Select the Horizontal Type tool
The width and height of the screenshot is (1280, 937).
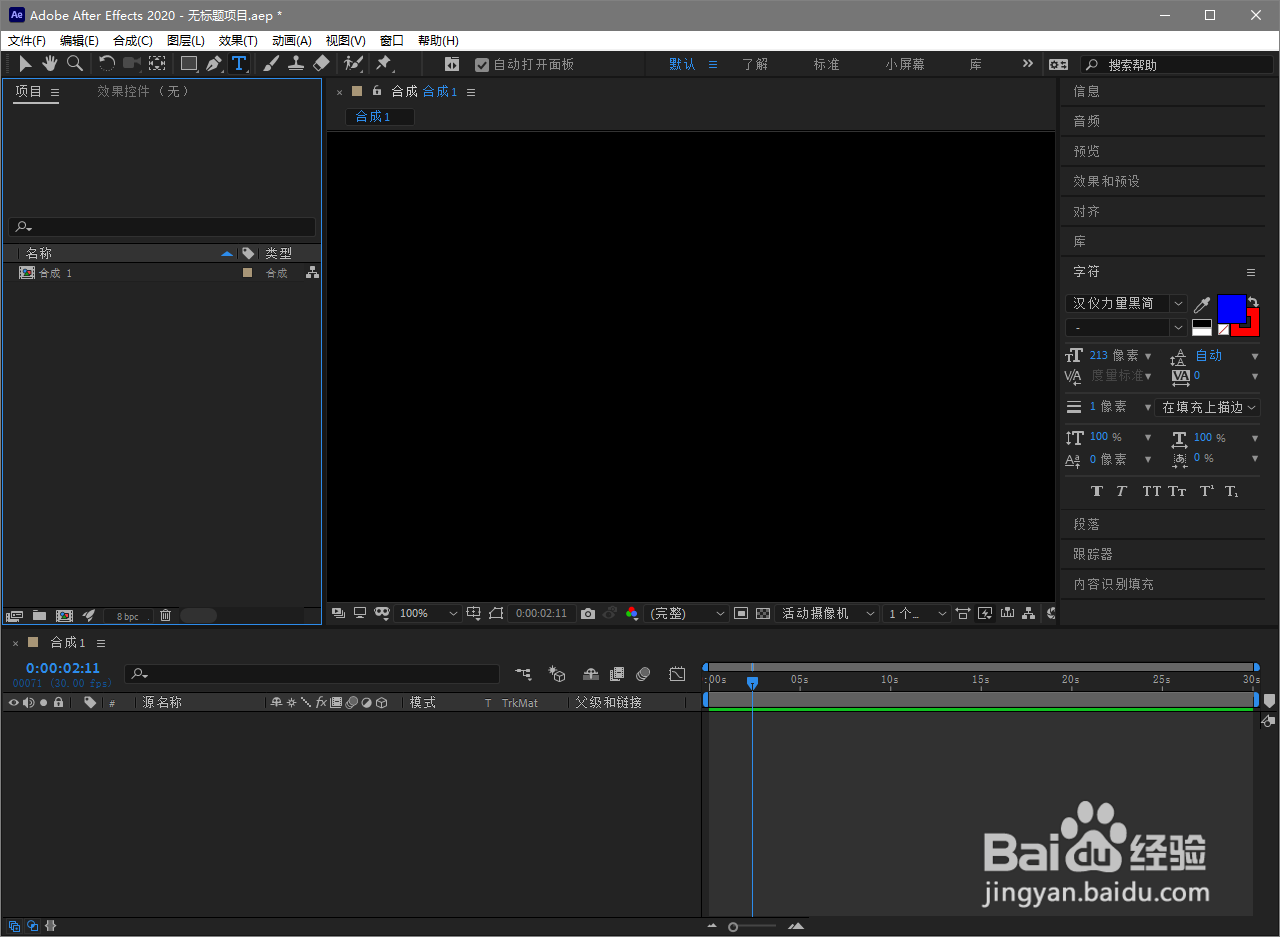pyautogui.click(x=239, y=64)
